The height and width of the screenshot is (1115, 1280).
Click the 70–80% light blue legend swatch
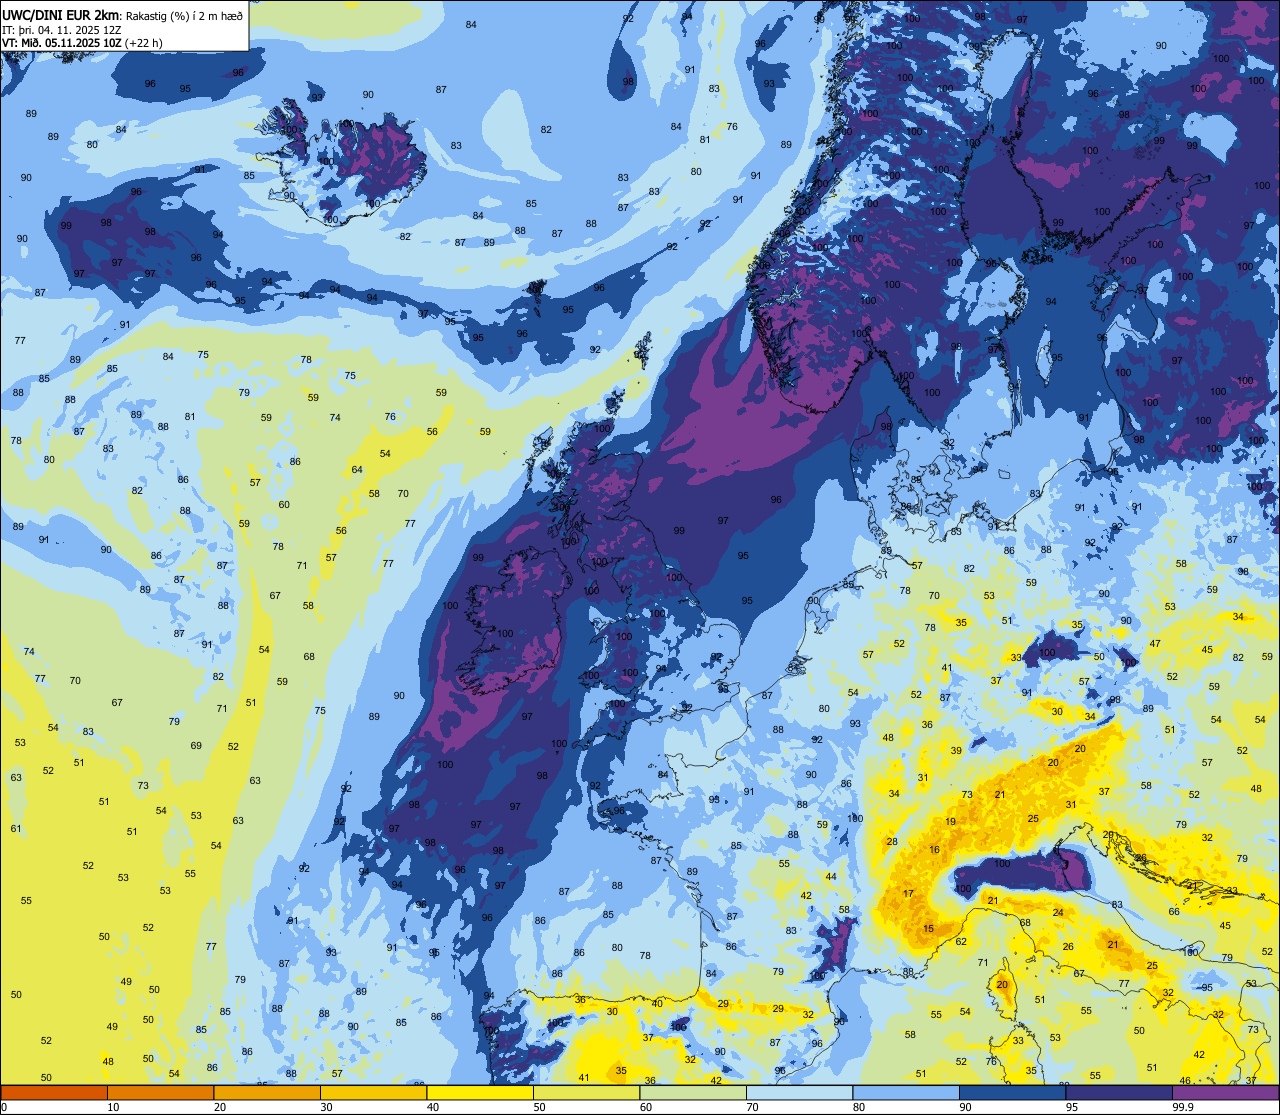pyautogui.click(x=799, y=1092)
